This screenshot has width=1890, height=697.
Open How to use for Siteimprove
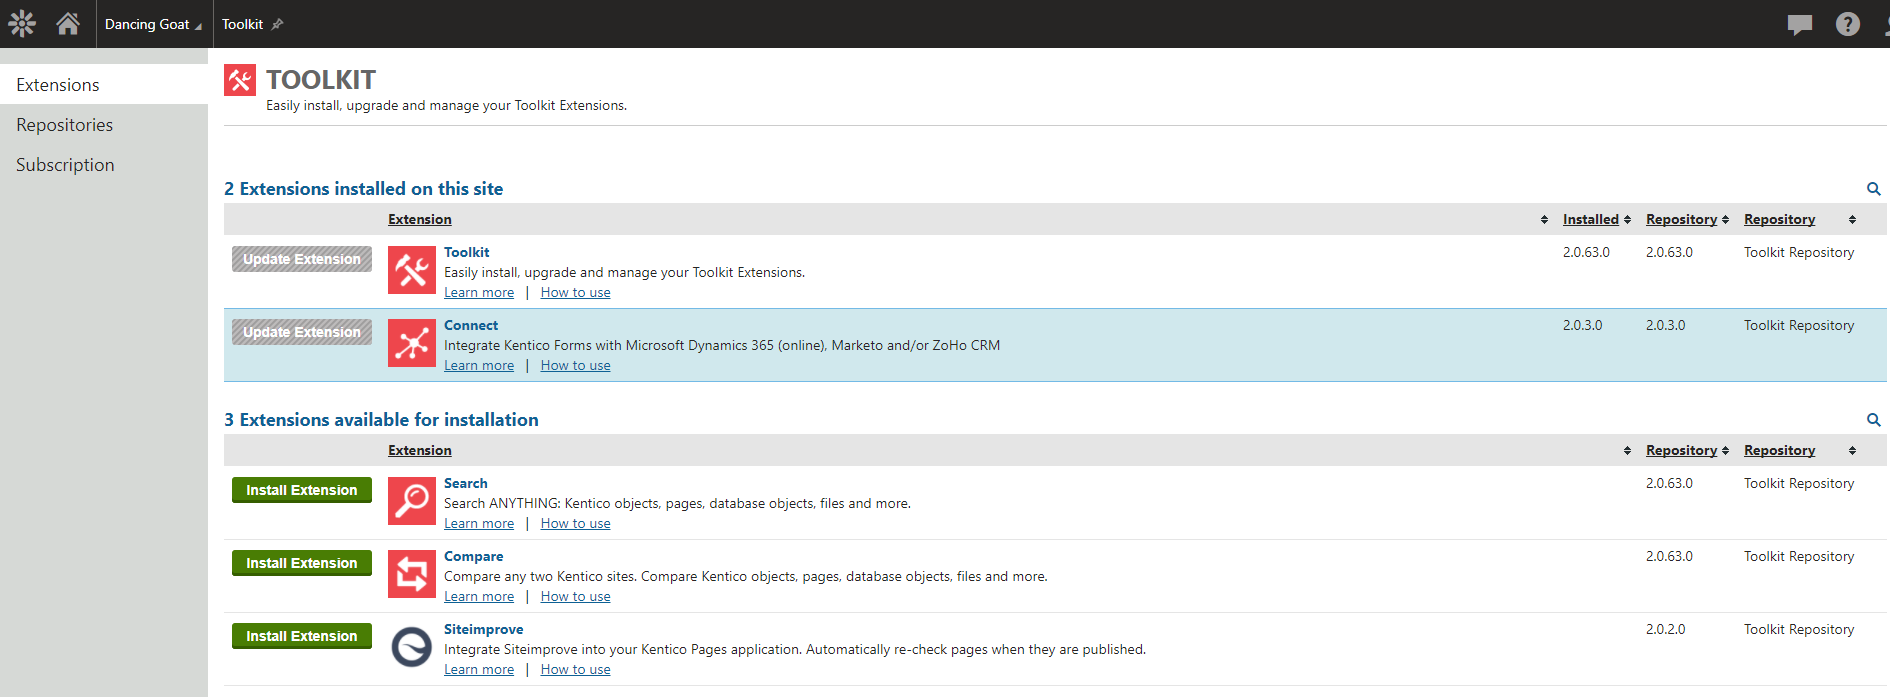pyautogui.click(x=575, y=670)
